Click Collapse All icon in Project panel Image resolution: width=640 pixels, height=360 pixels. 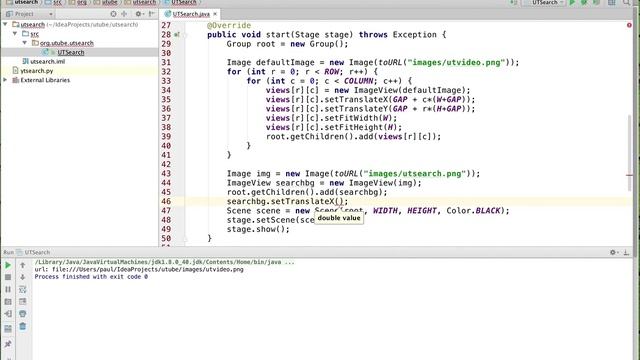point(124,14)
